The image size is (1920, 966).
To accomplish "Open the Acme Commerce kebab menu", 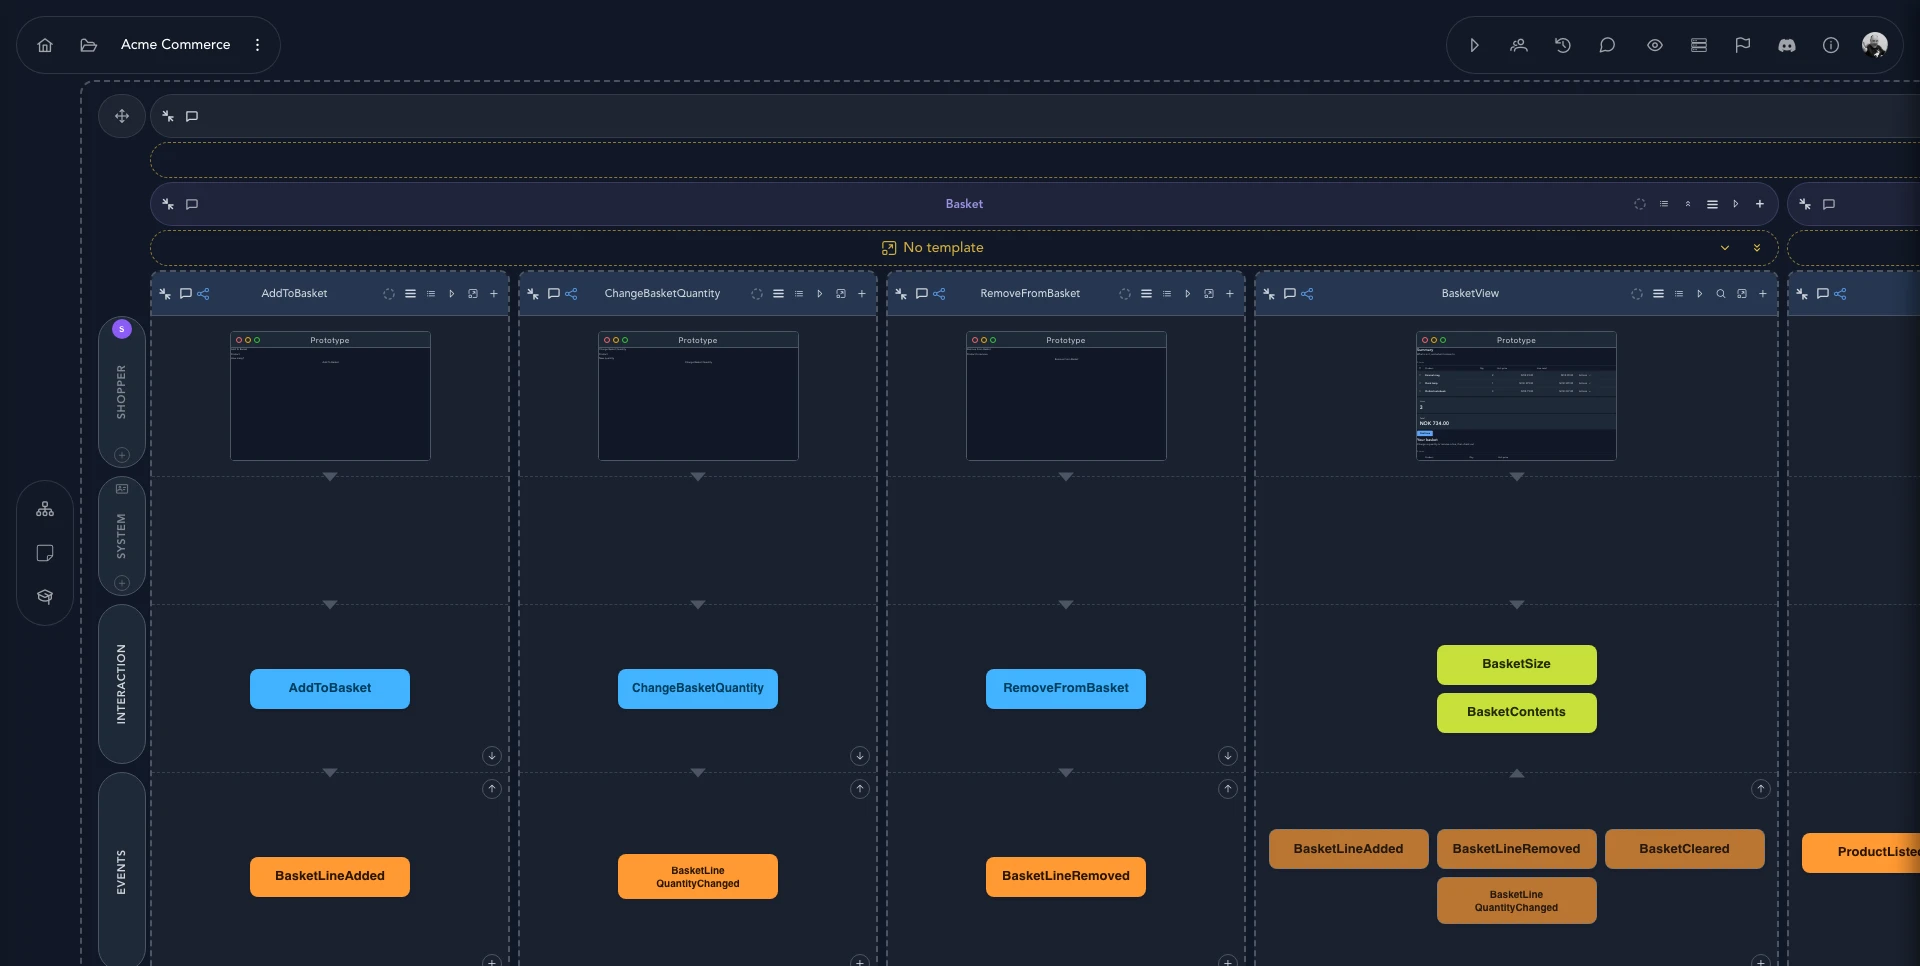I will coord(258,45).
